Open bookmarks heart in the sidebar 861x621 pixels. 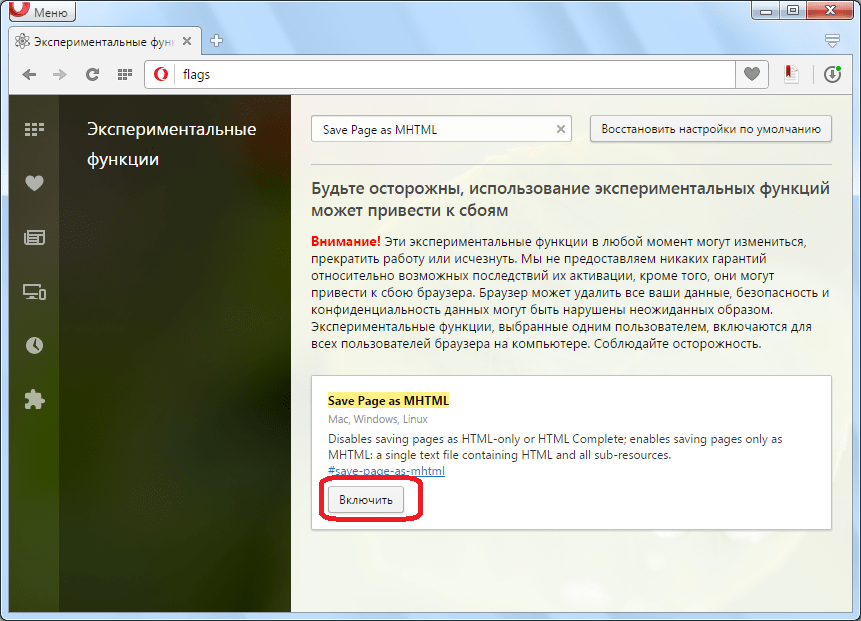(x=35, y=183)
